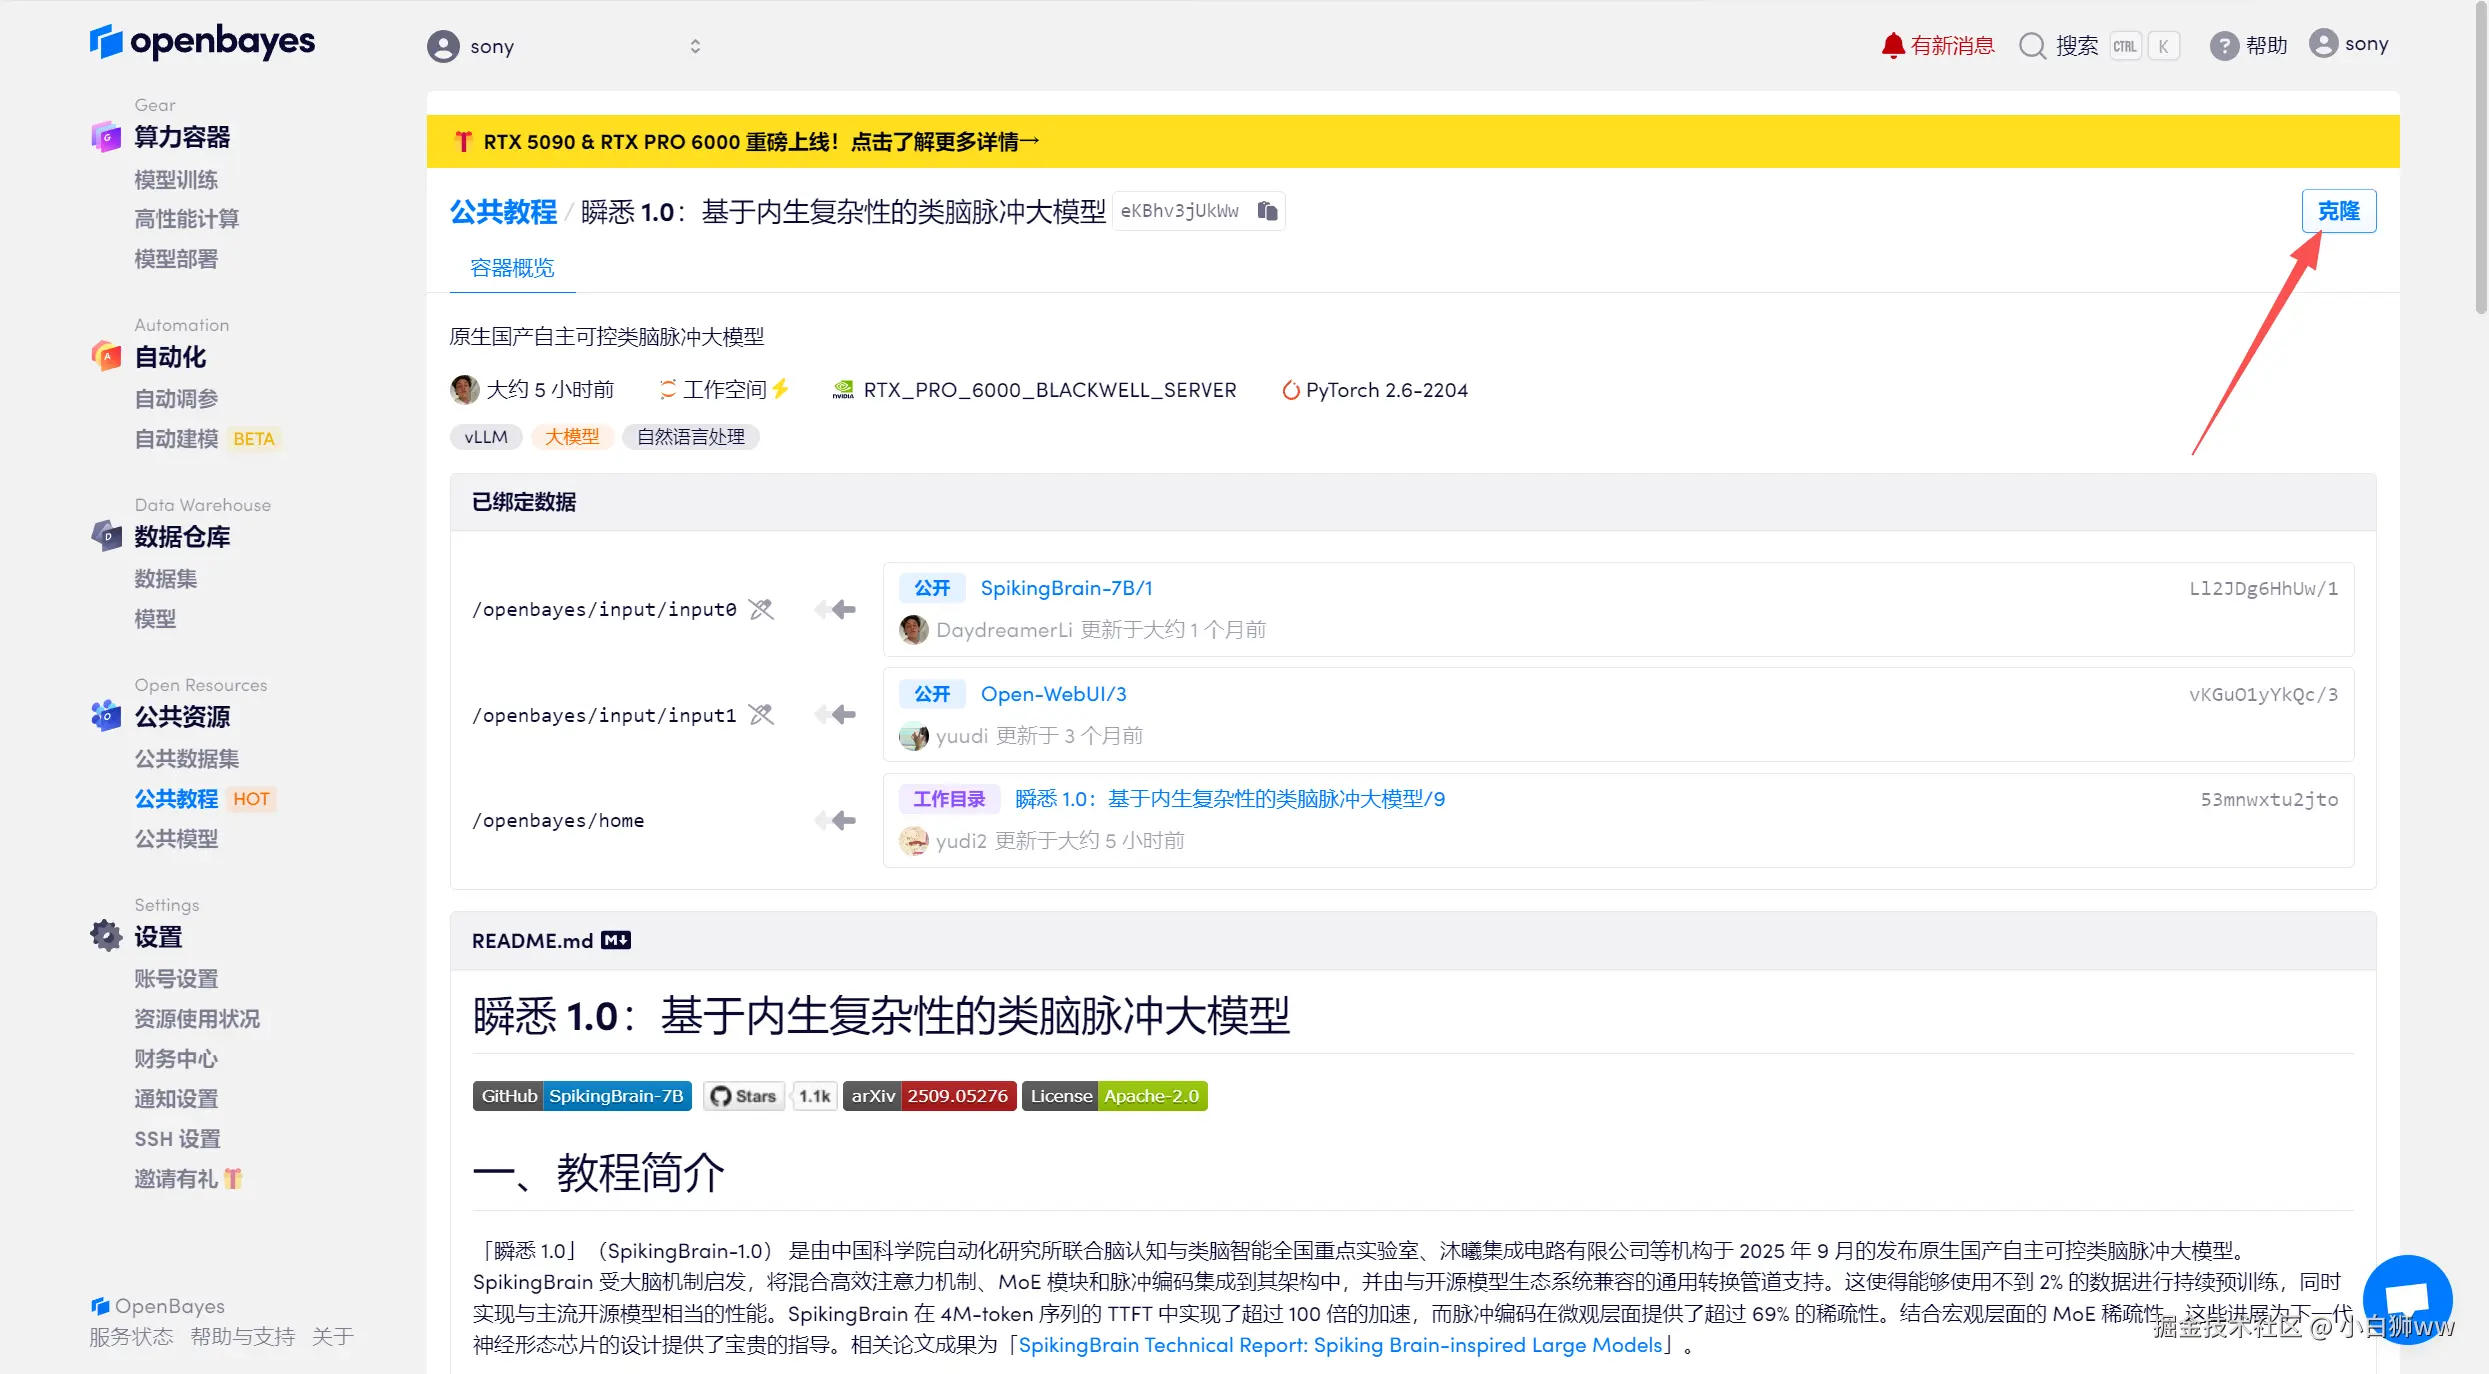Open 公共教程 in the sidebar
This screenshot has width=2489, height=1374.
(x=176, y=798)
